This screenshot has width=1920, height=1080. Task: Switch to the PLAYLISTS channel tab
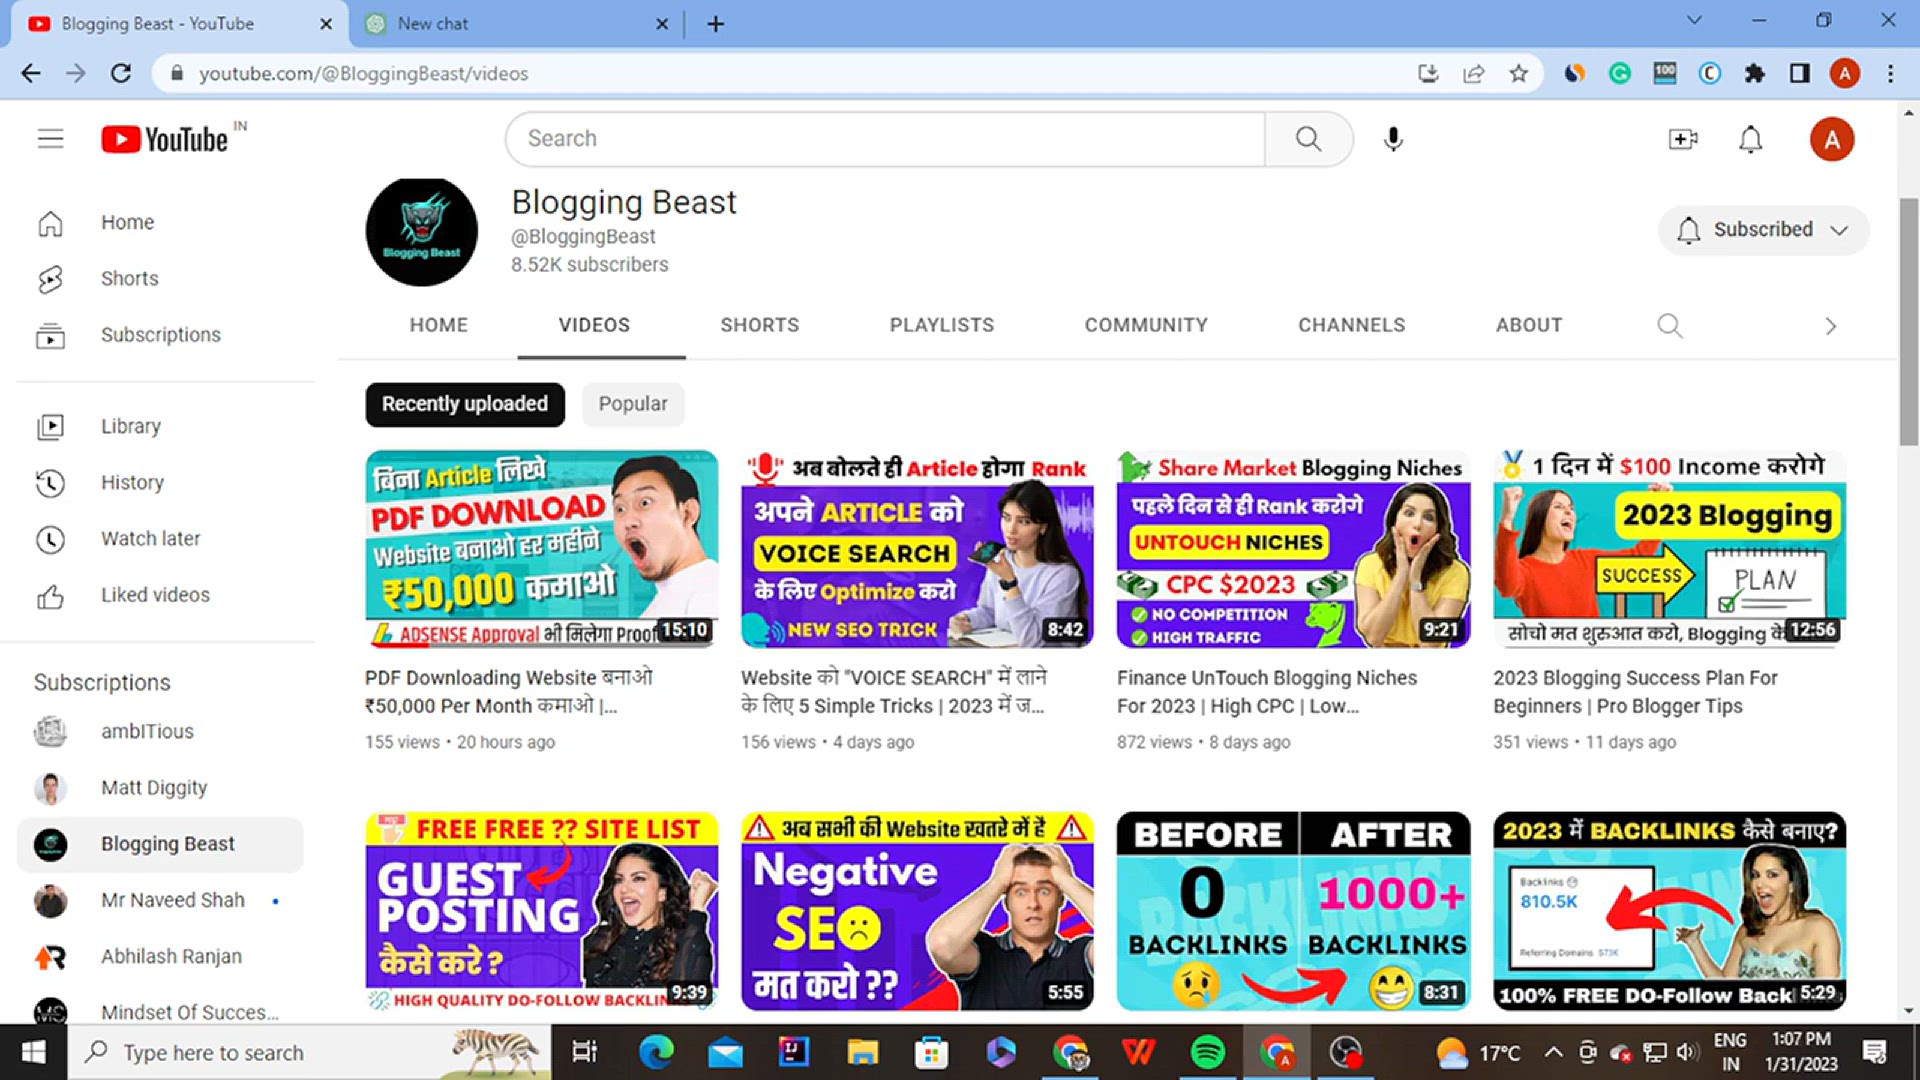[942, 325]
